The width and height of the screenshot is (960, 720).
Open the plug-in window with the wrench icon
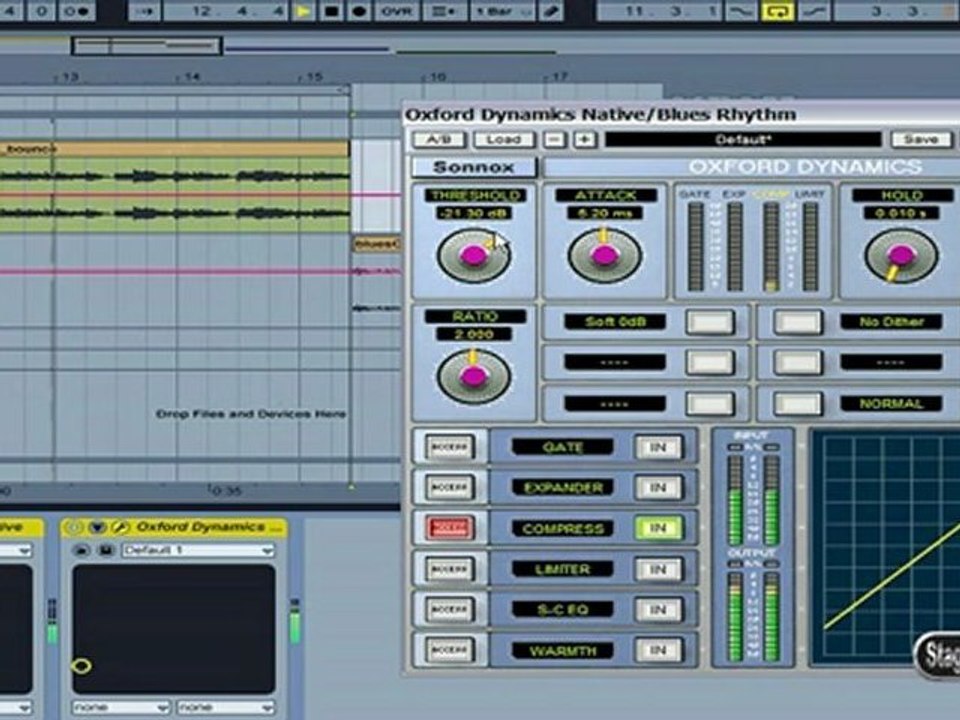click(120, 527)
